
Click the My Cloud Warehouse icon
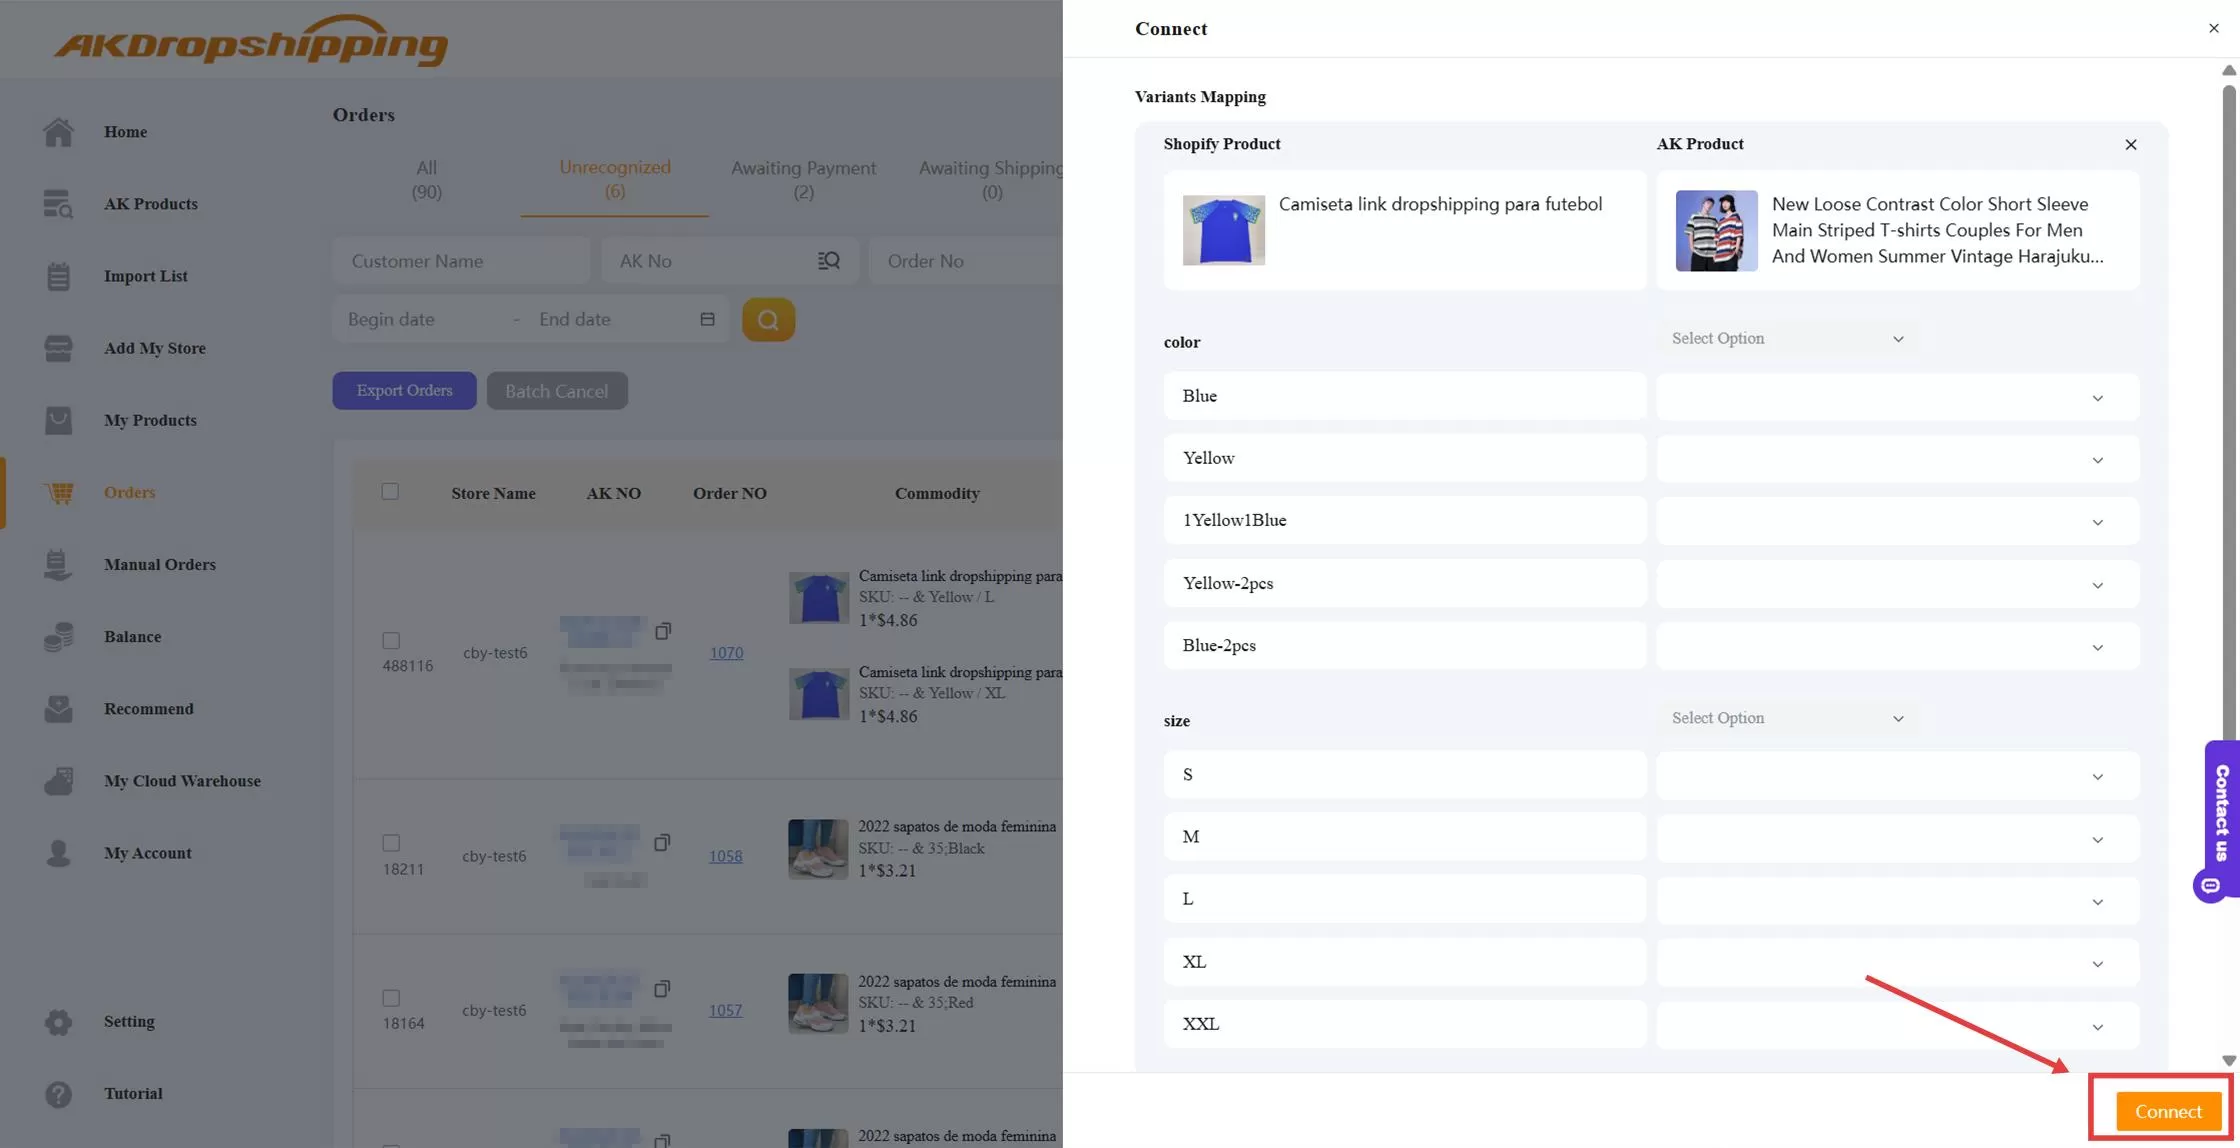click(58, 780)
